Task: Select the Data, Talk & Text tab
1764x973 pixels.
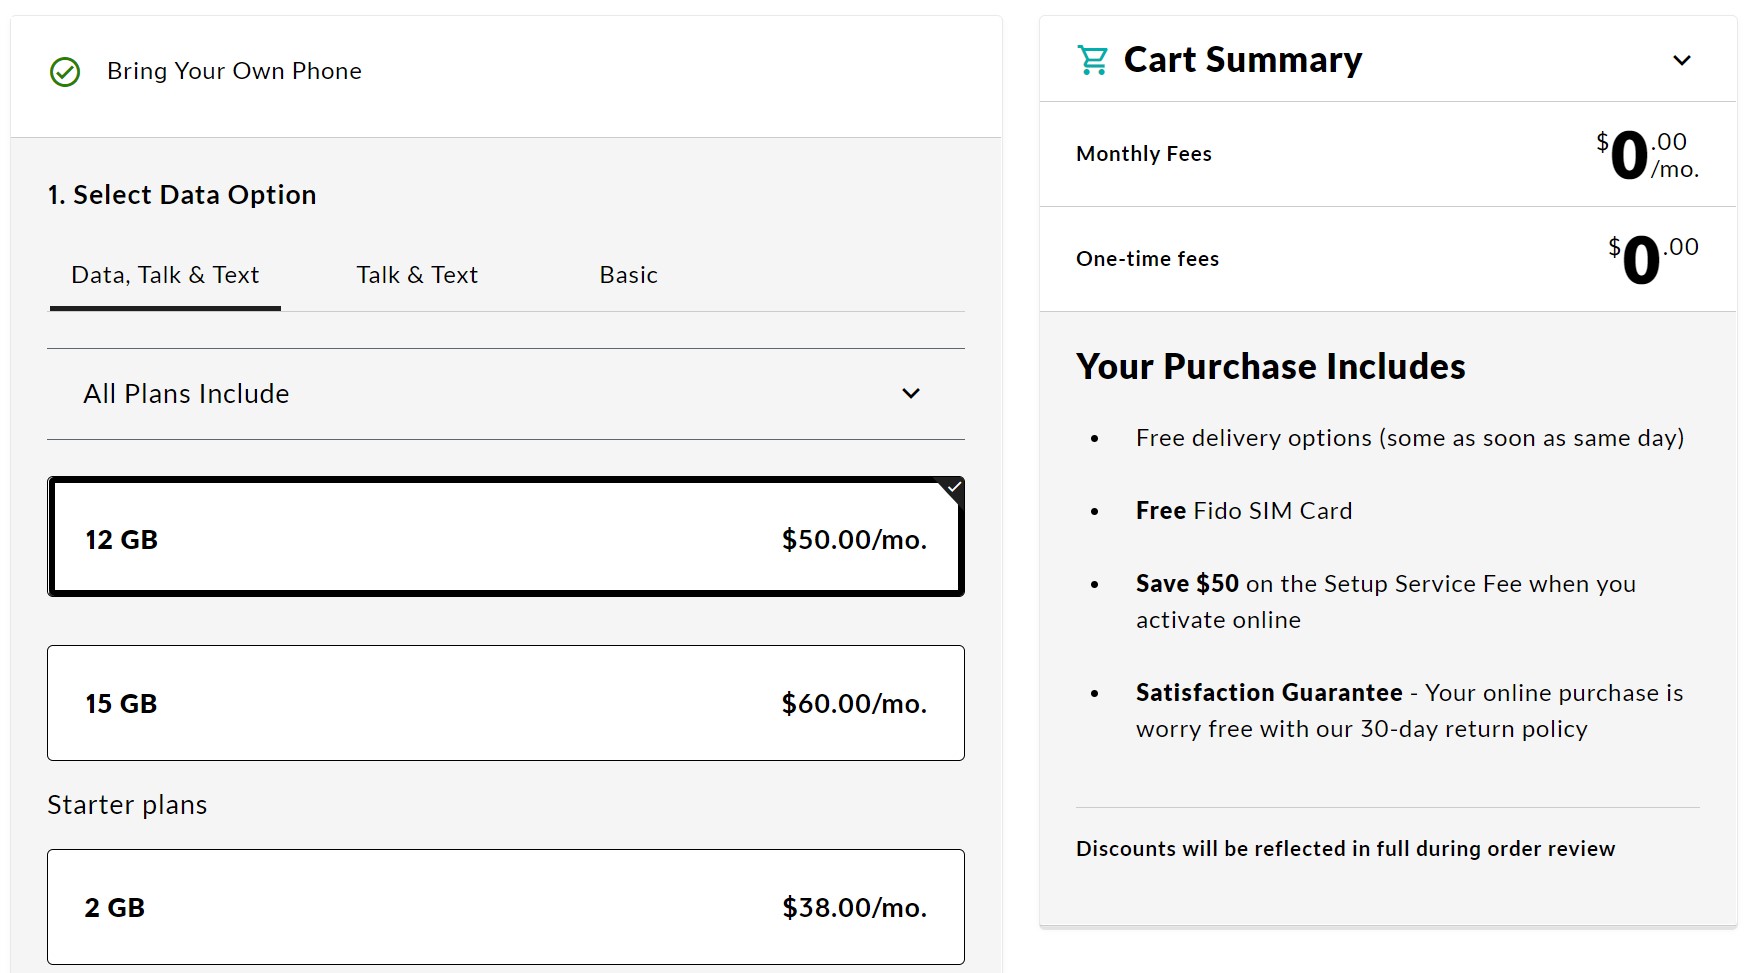Action: [165, 275]
